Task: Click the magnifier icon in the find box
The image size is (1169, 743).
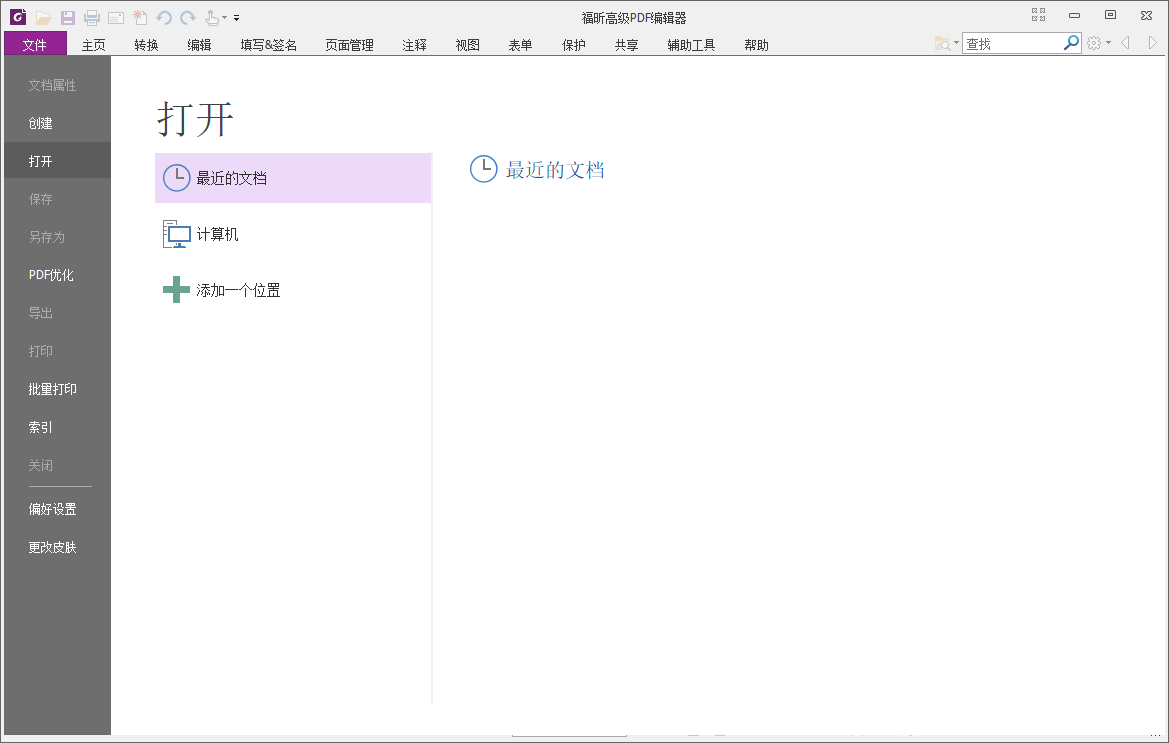Action: (1070, 43)
